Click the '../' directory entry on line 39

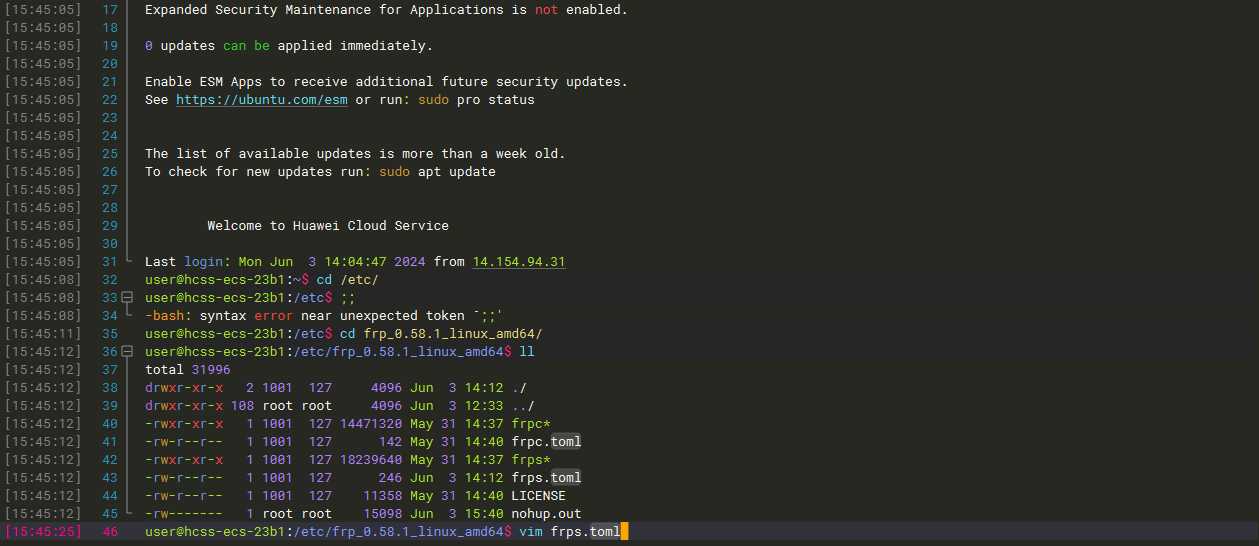pyautogui.click(x=523, y=406)
